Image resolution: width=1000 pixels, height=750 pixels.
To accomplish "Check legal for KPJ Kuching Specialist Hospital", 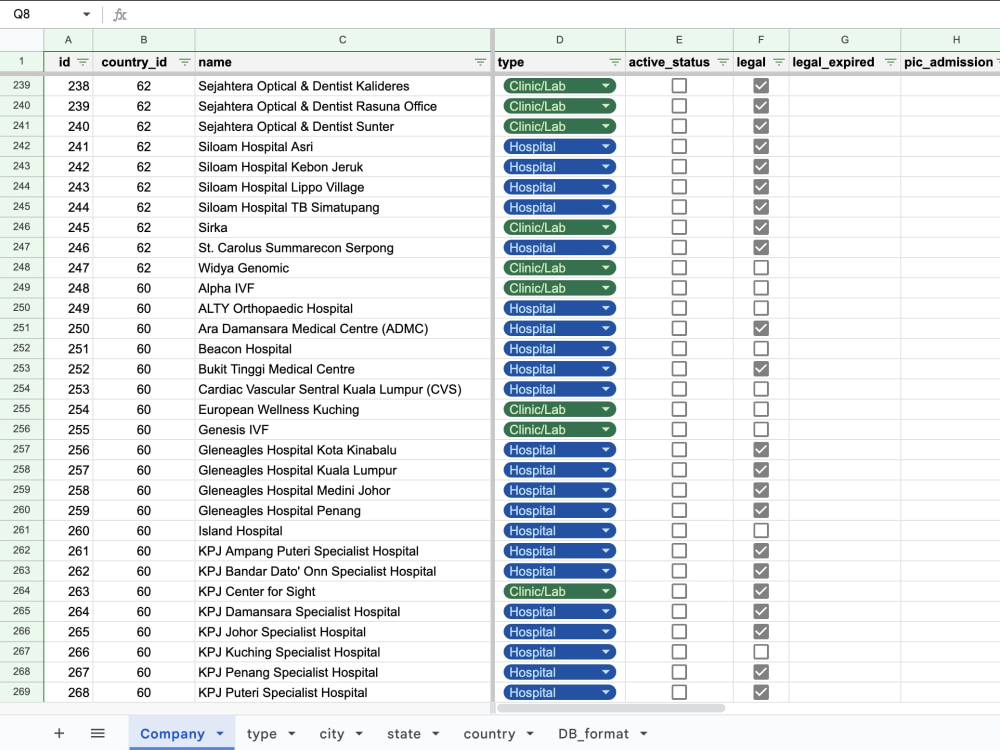I will (x=761, y=652).
